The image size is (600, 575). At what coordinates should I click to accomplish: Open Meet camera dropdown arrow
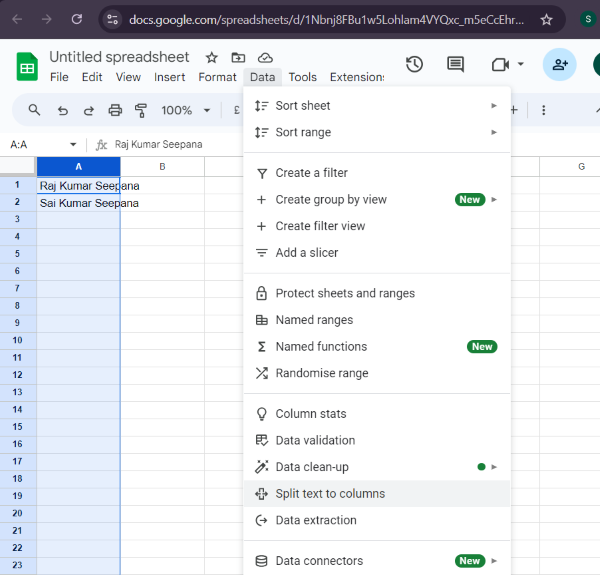click(x=520, y=64)
